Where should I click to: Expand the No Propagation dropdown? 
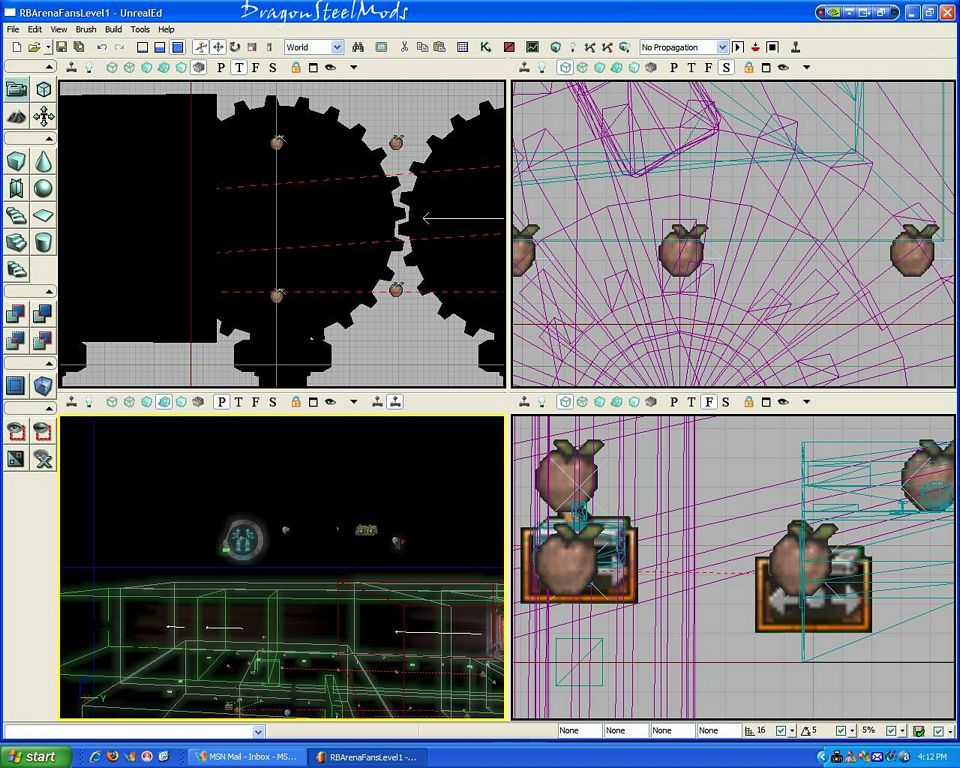(x=722, y=47)
